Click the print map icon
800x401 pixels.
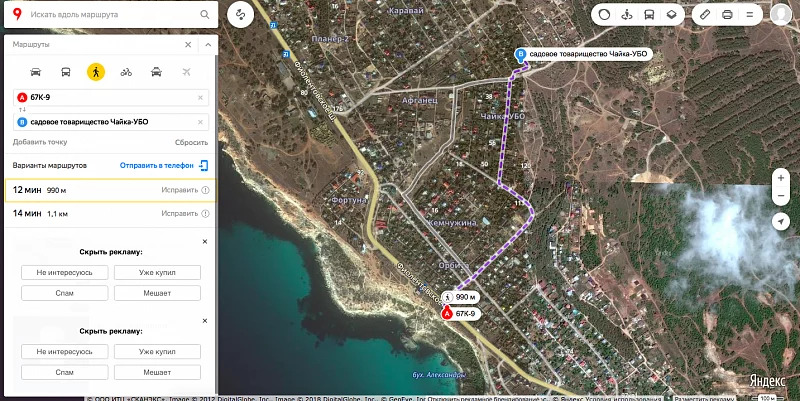pyautogui.click(x=727, y=15)
